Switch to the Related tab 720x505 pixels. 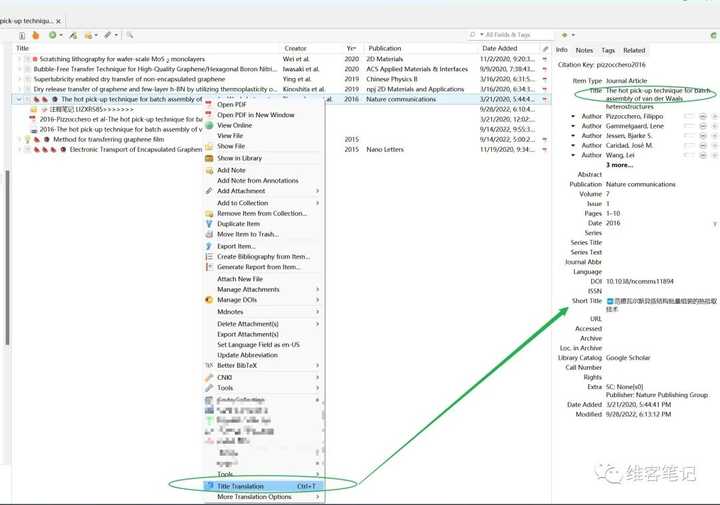634,50
